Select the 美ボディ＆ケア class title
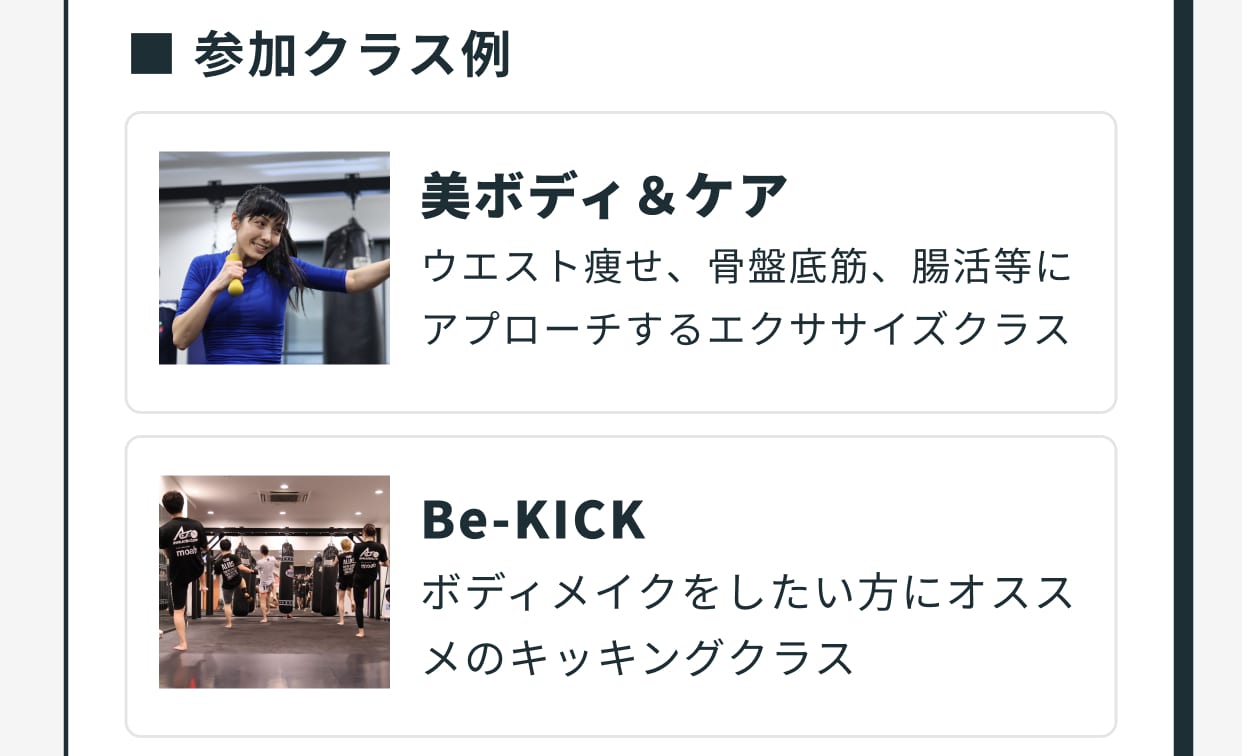The image size is (1242, 756). point(604,195)
